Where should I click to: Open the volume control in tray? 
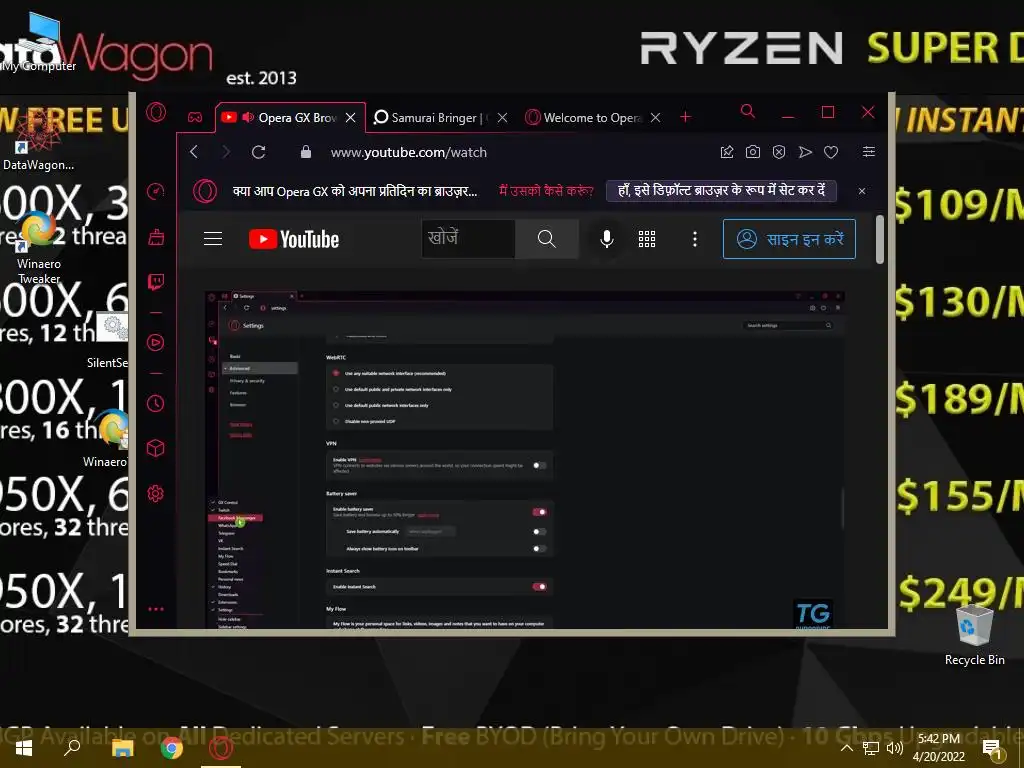pyautogui.click(x=895, y=748)
